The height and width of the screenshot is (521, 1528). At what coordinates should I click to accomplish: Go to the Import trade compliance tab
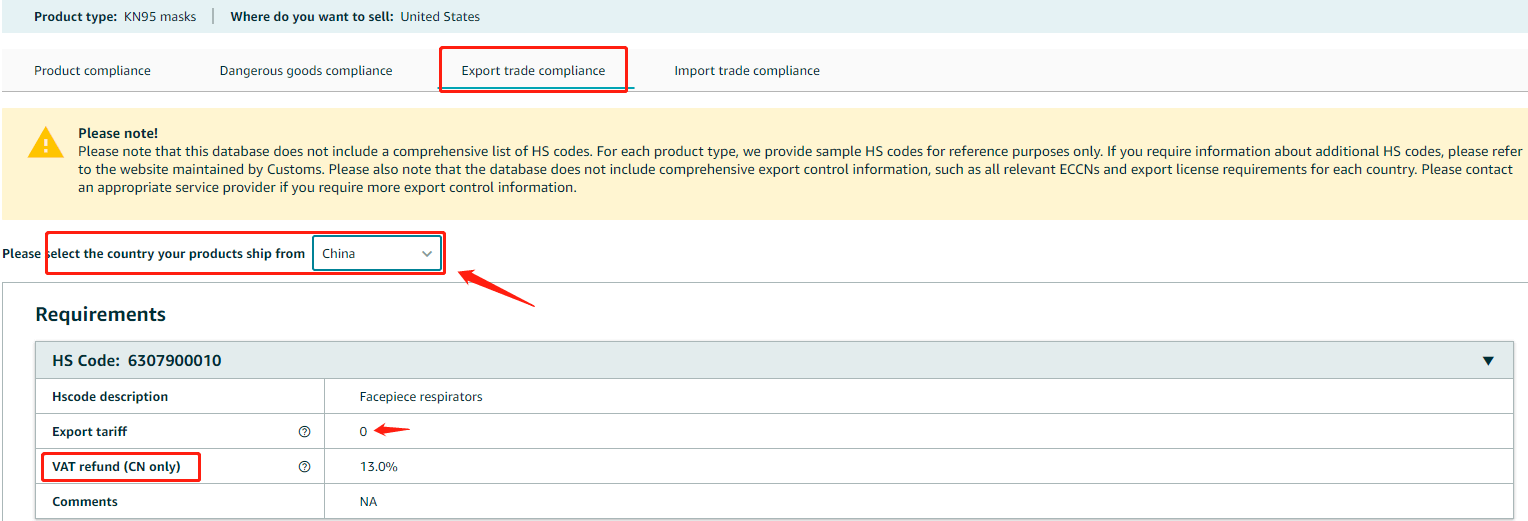747,71
